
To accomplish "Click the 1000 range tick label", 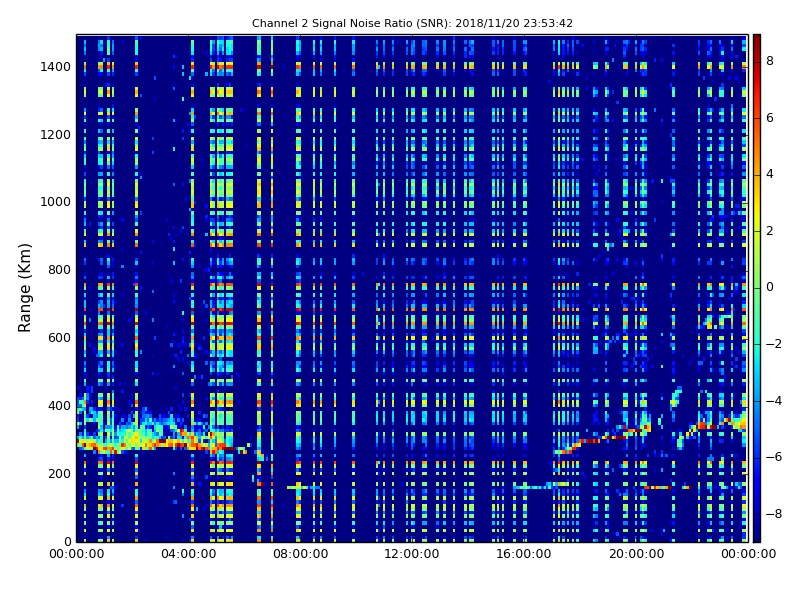I will [56, 202].
